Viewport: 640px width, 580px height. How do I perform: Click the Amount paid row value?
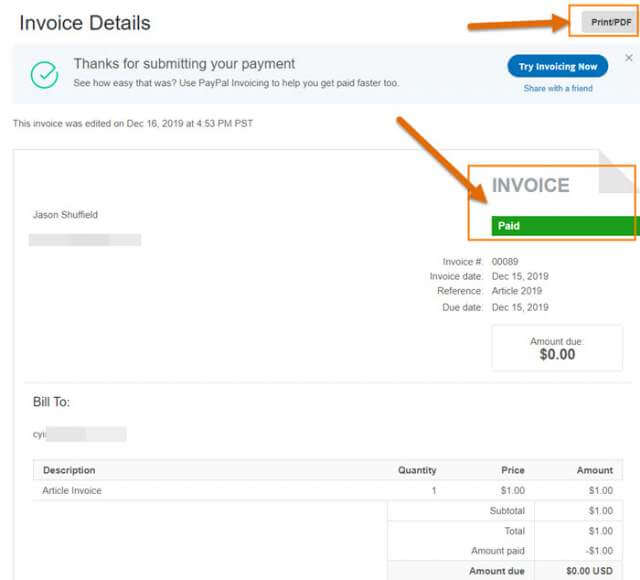[x=599, y=551]
